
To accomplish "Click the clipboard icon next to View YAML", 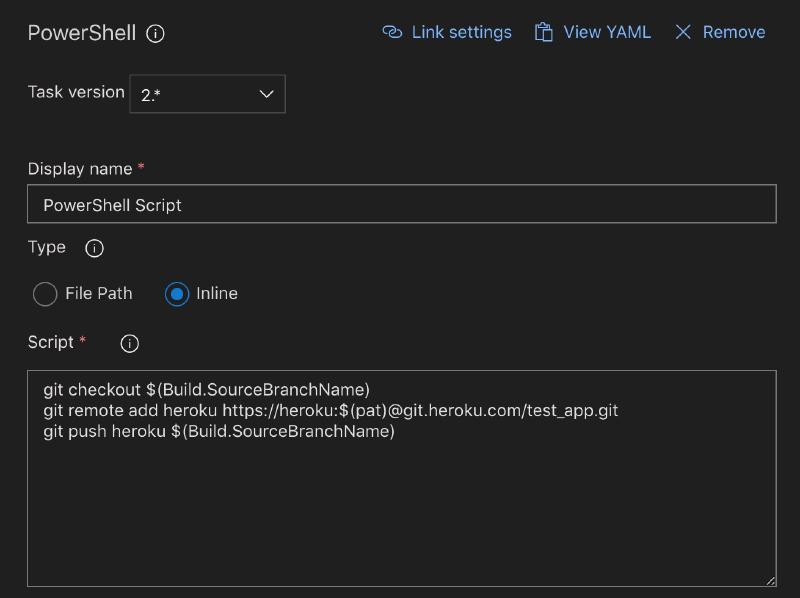I will tap(544, 31).
